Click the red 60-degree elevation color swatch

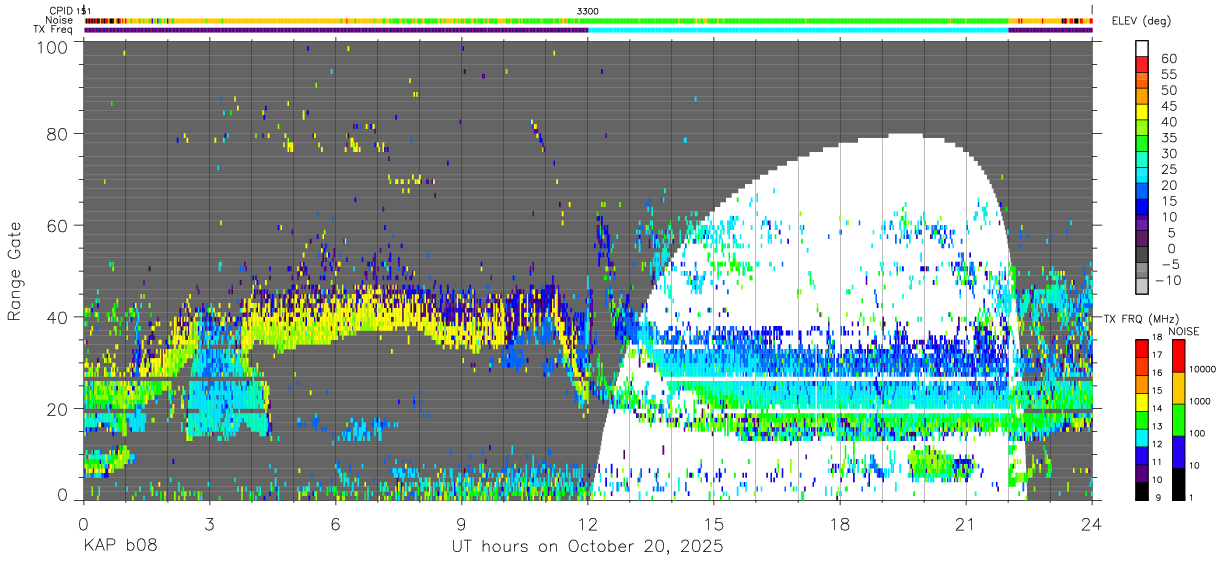coord(1142,64)
